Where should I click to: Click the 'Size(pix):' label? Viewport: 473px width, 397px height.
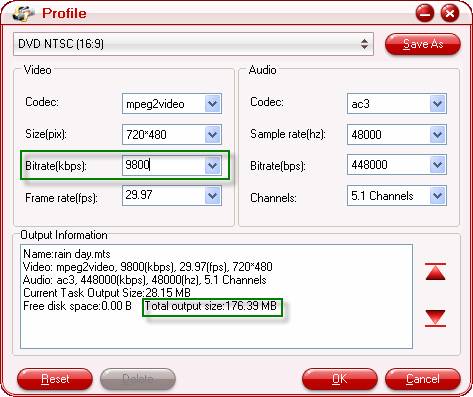click(x=46, y=134)
